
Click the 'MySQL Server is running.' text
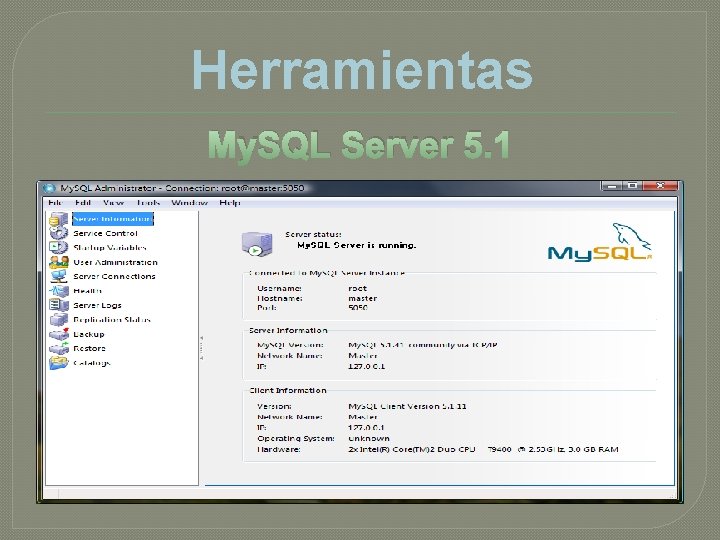pyautogui.click(x=356, y=245)
